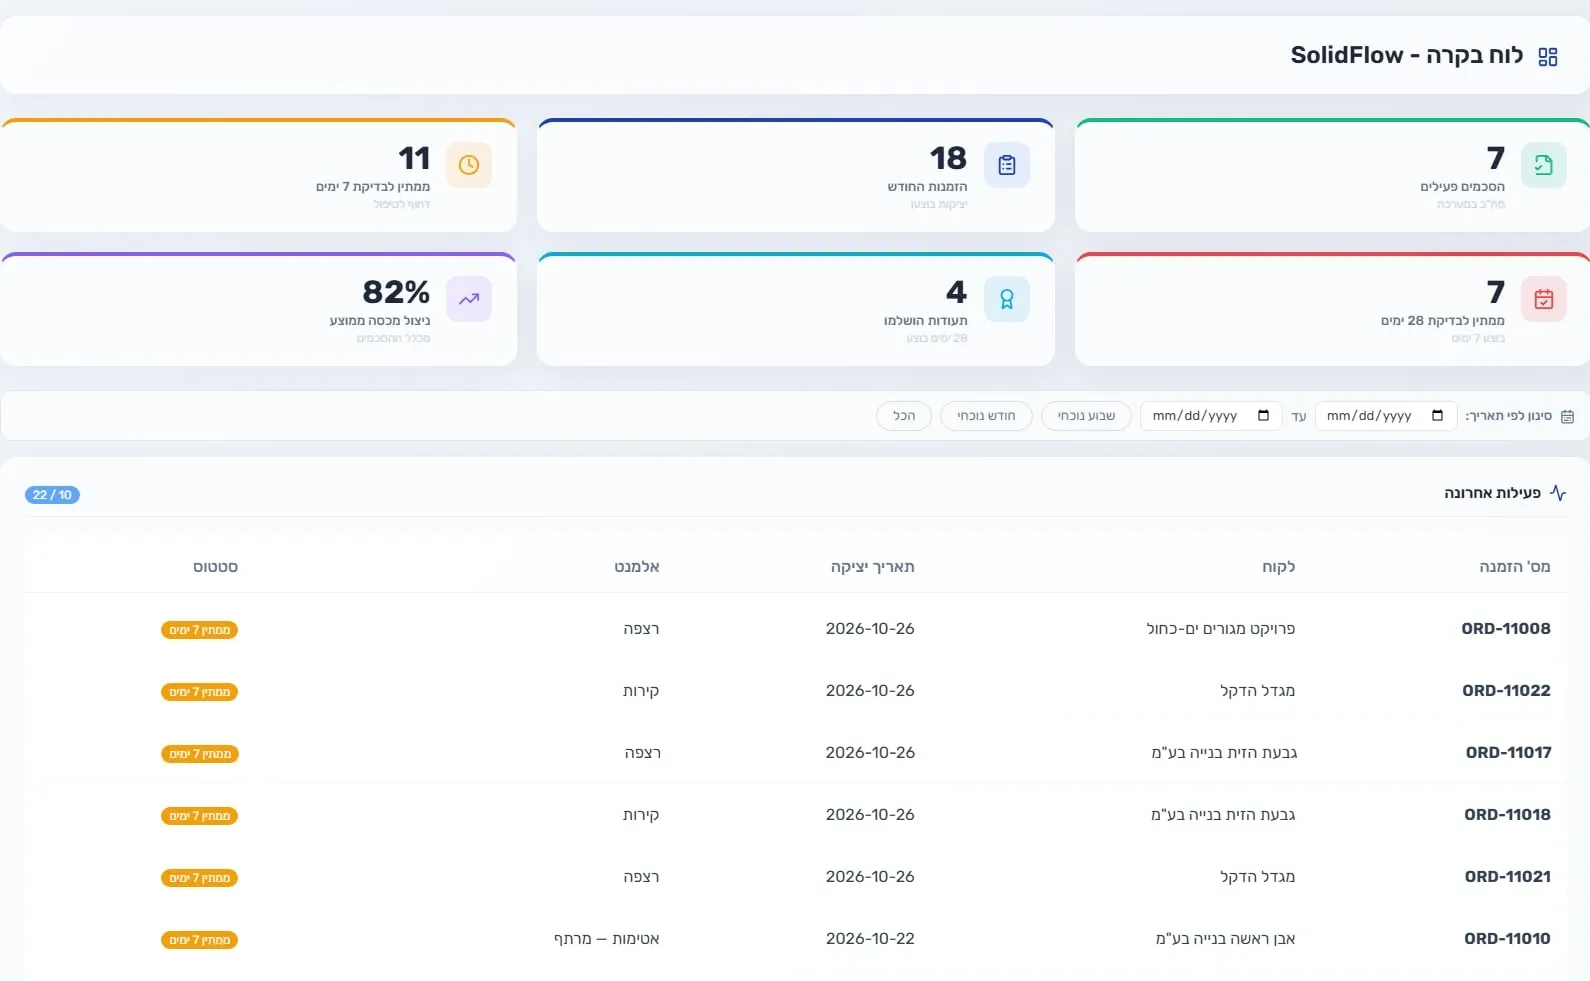This screenshot has height=981, width=1590.
Task: Click the 82% utilization value
Action: click(396, 292)
